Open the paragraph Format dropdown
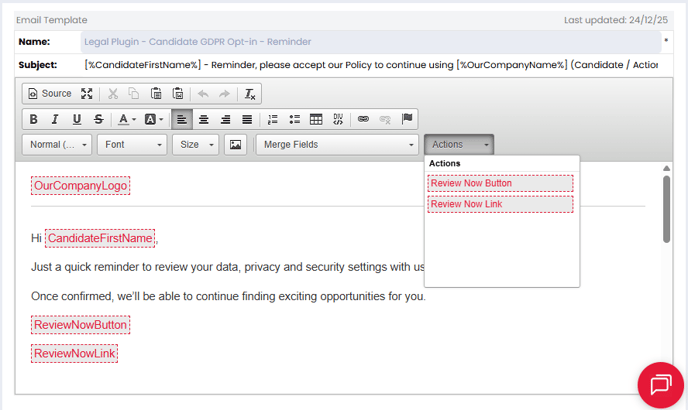 (57, 144)
